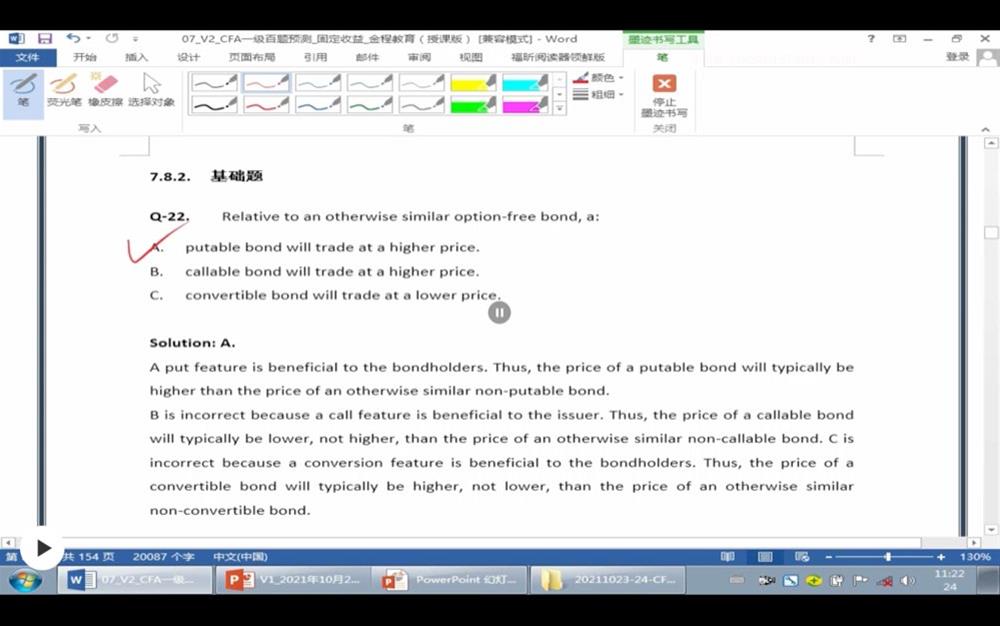Open the Windows Start button

pyautogui.click(x=25, y=580)
